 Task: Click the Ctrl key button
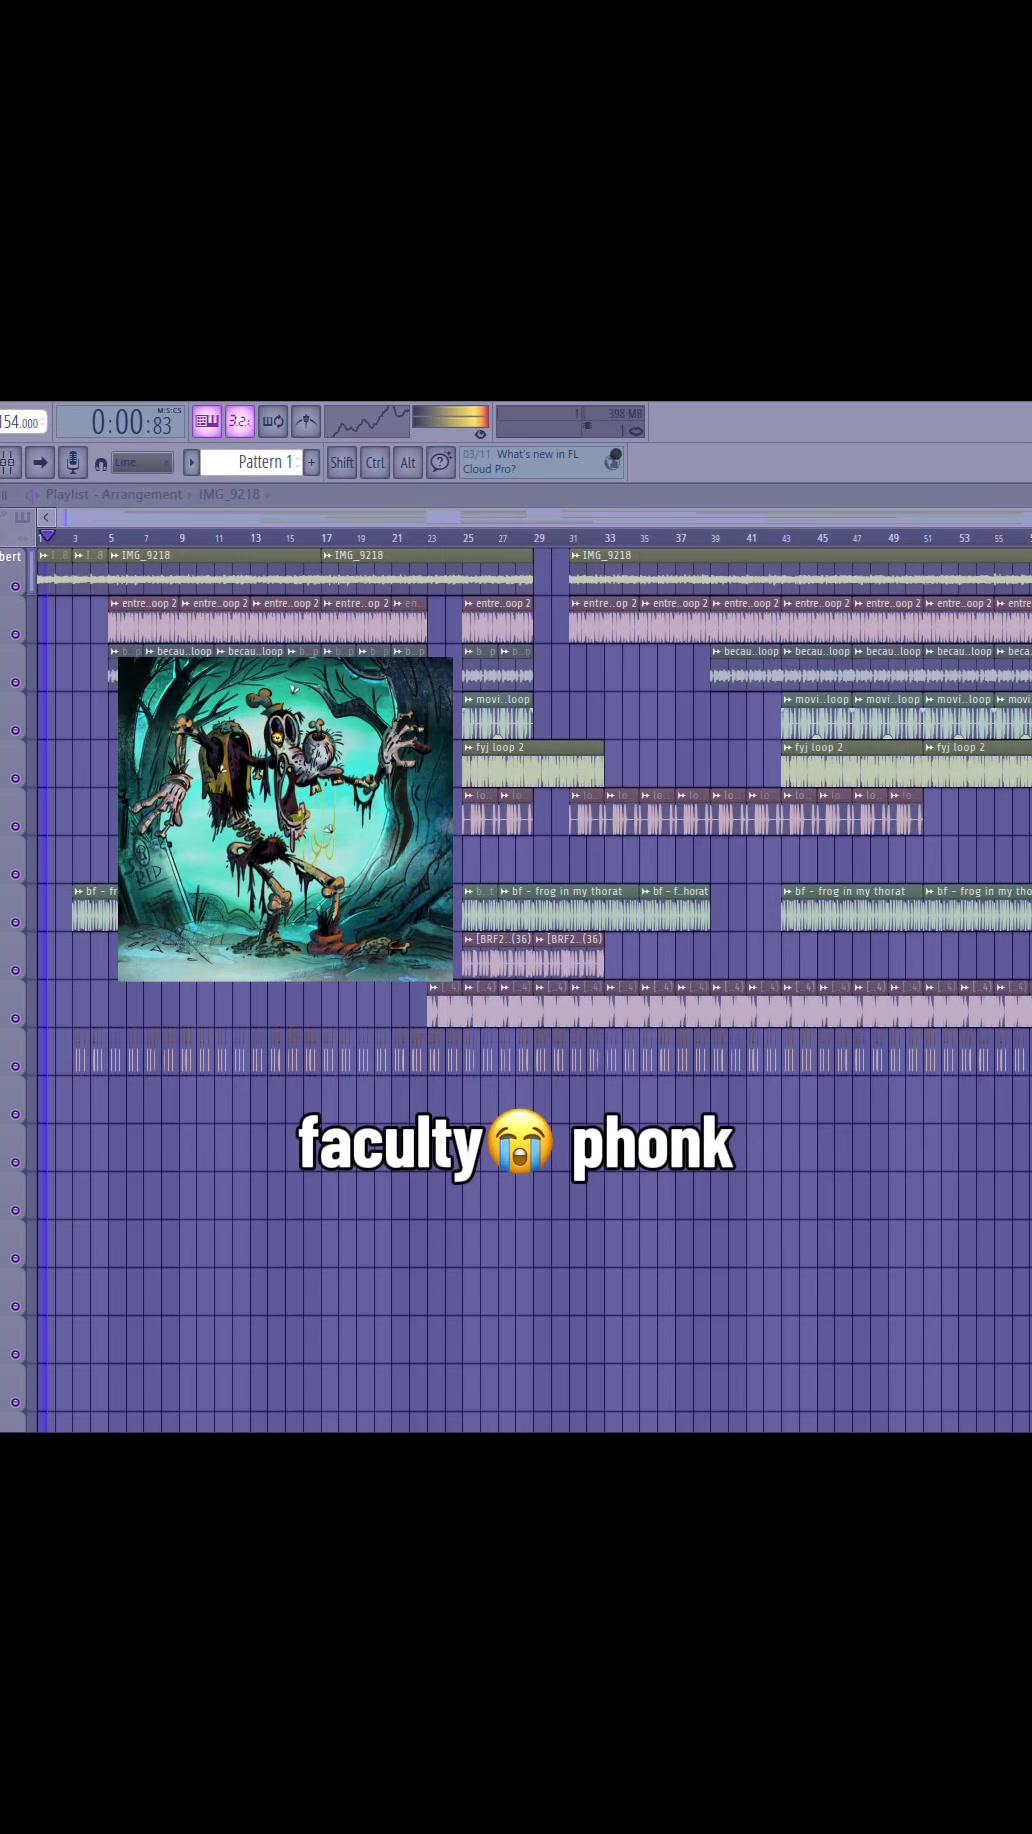click(375, 462)
